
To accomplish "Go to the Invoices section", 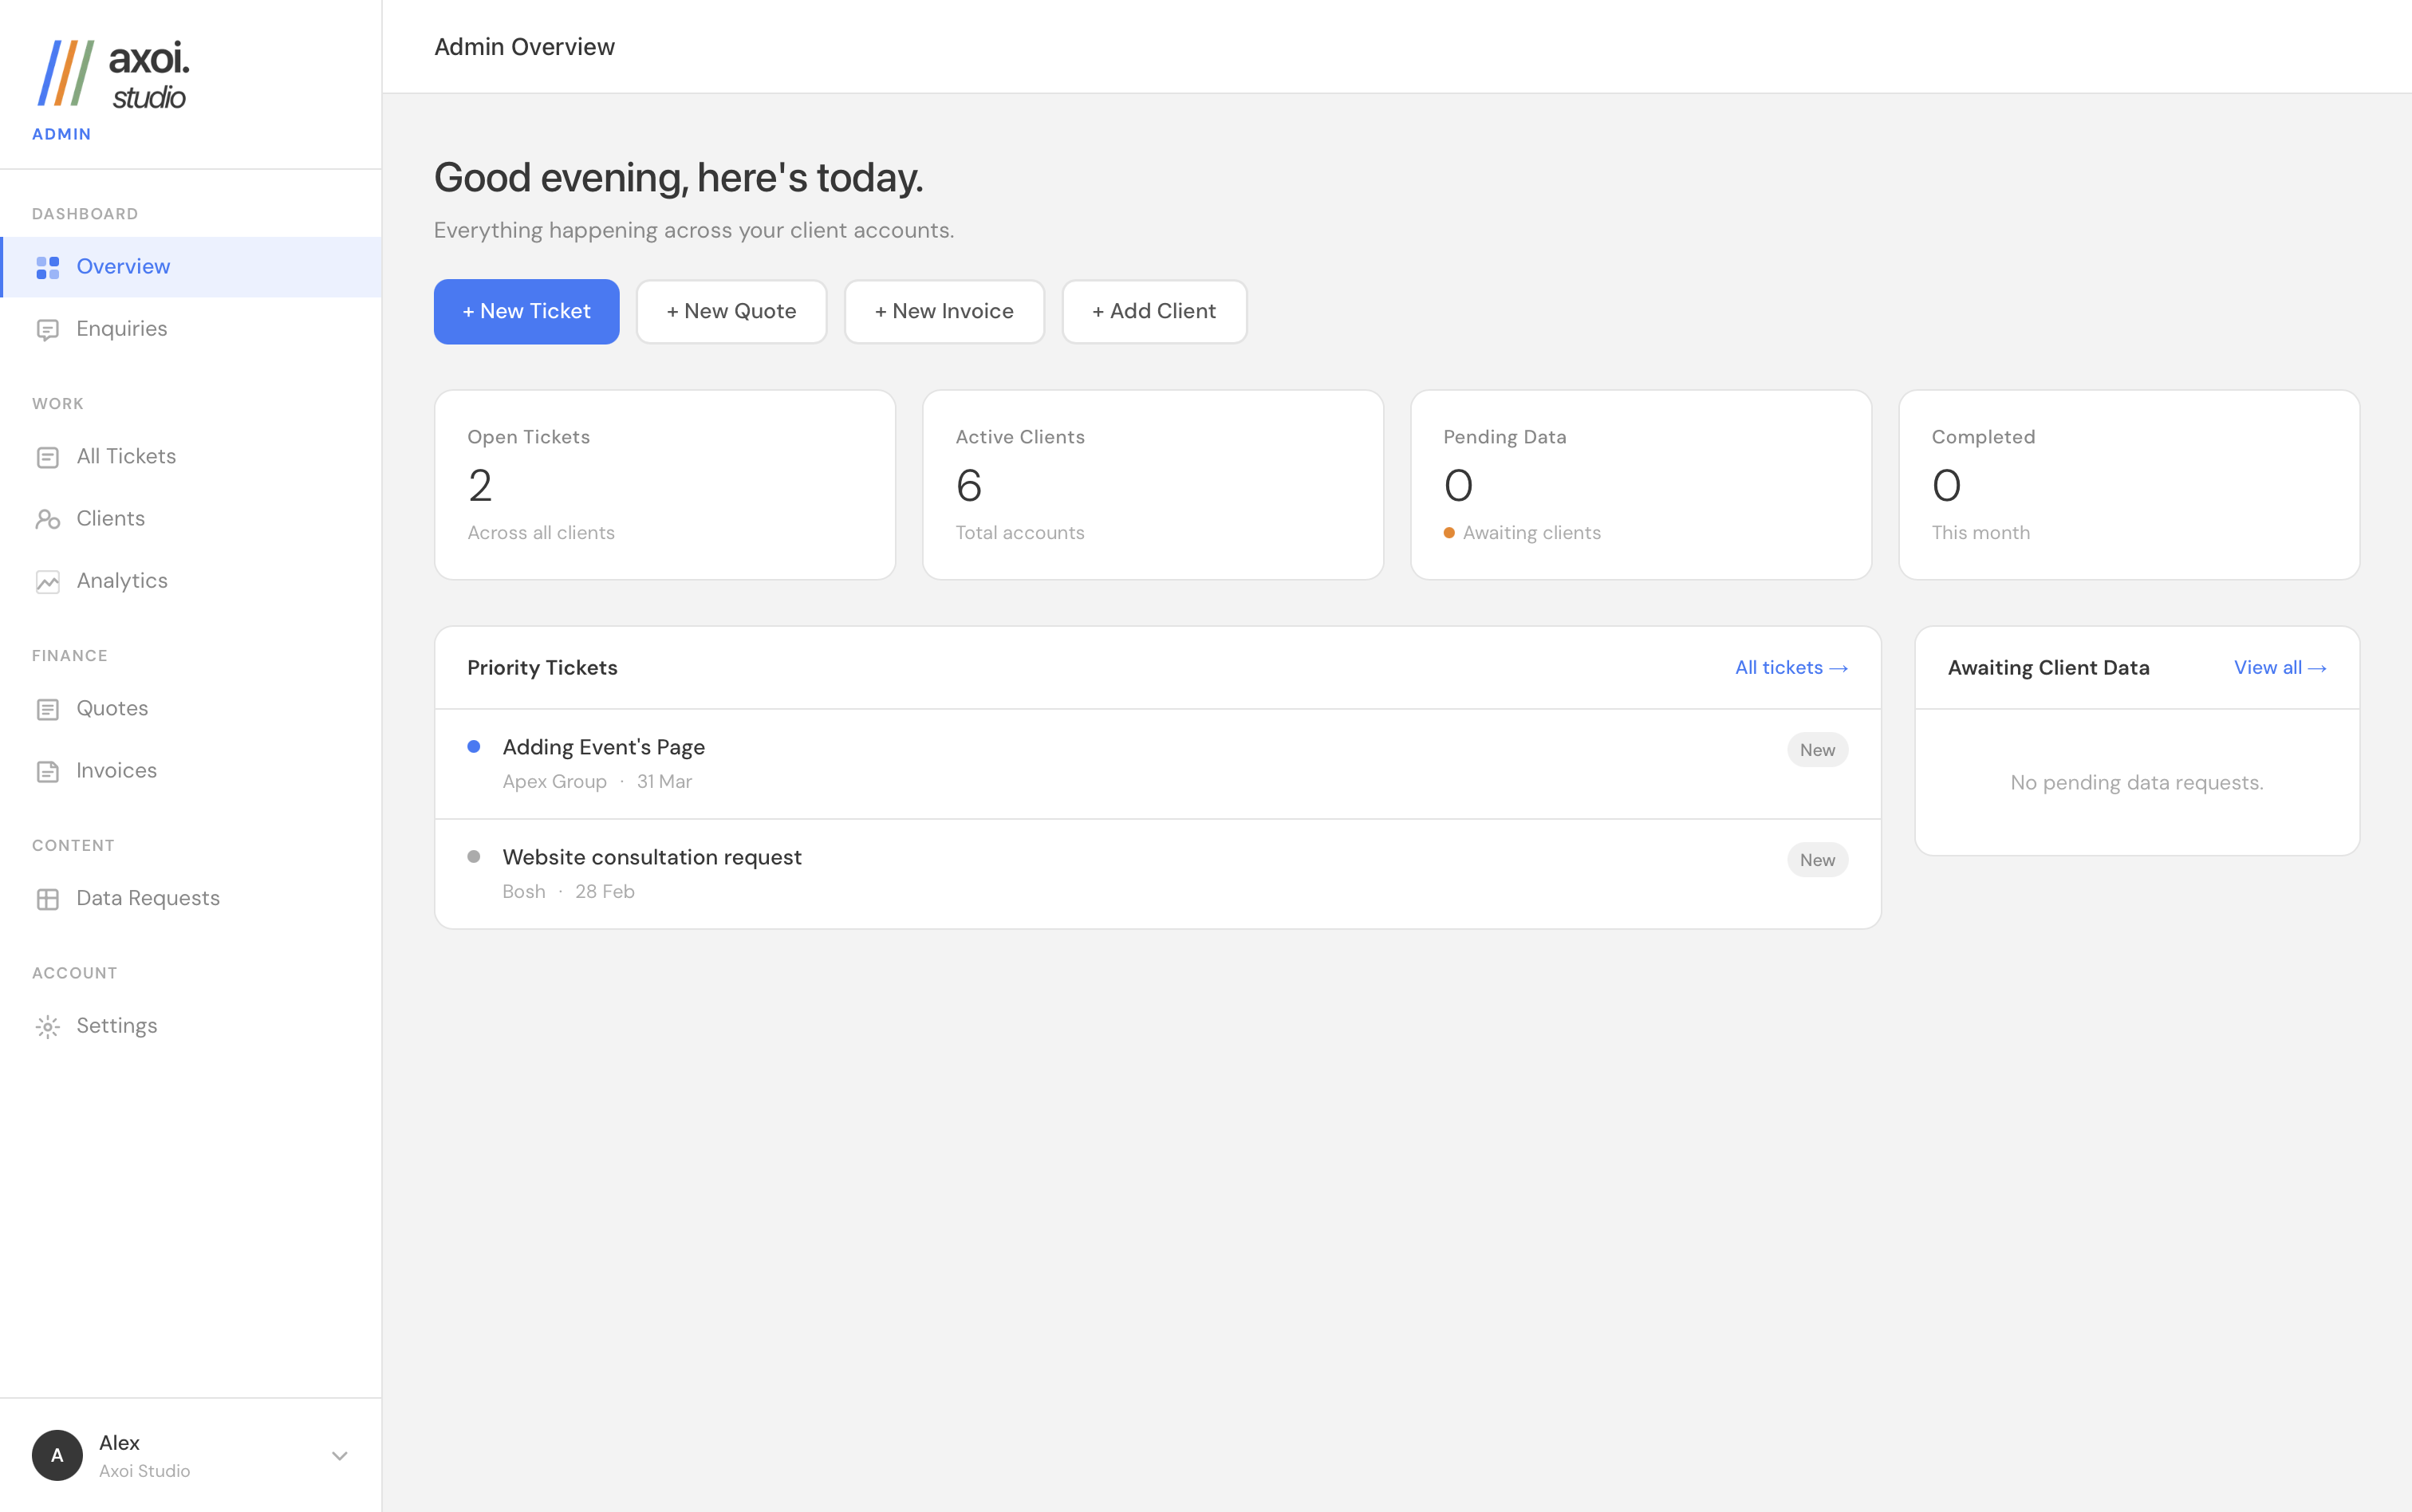I will click(116, 770).
